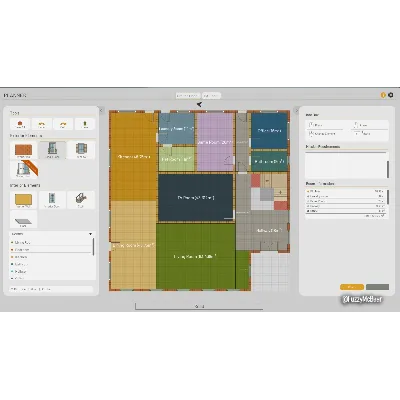The height and width of the screenshot is (400, 400).
Task: Choose the interior door tile
Action: [x=52, y=200]
